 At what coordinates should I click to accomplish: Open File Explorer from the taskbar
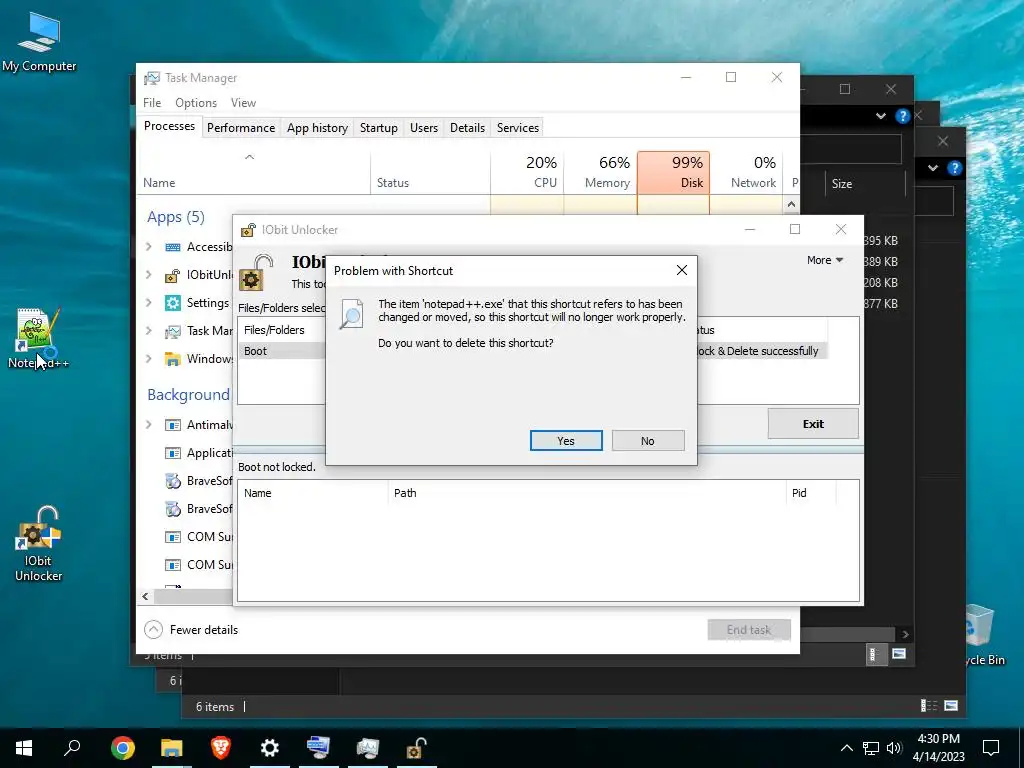coord(172,748)
